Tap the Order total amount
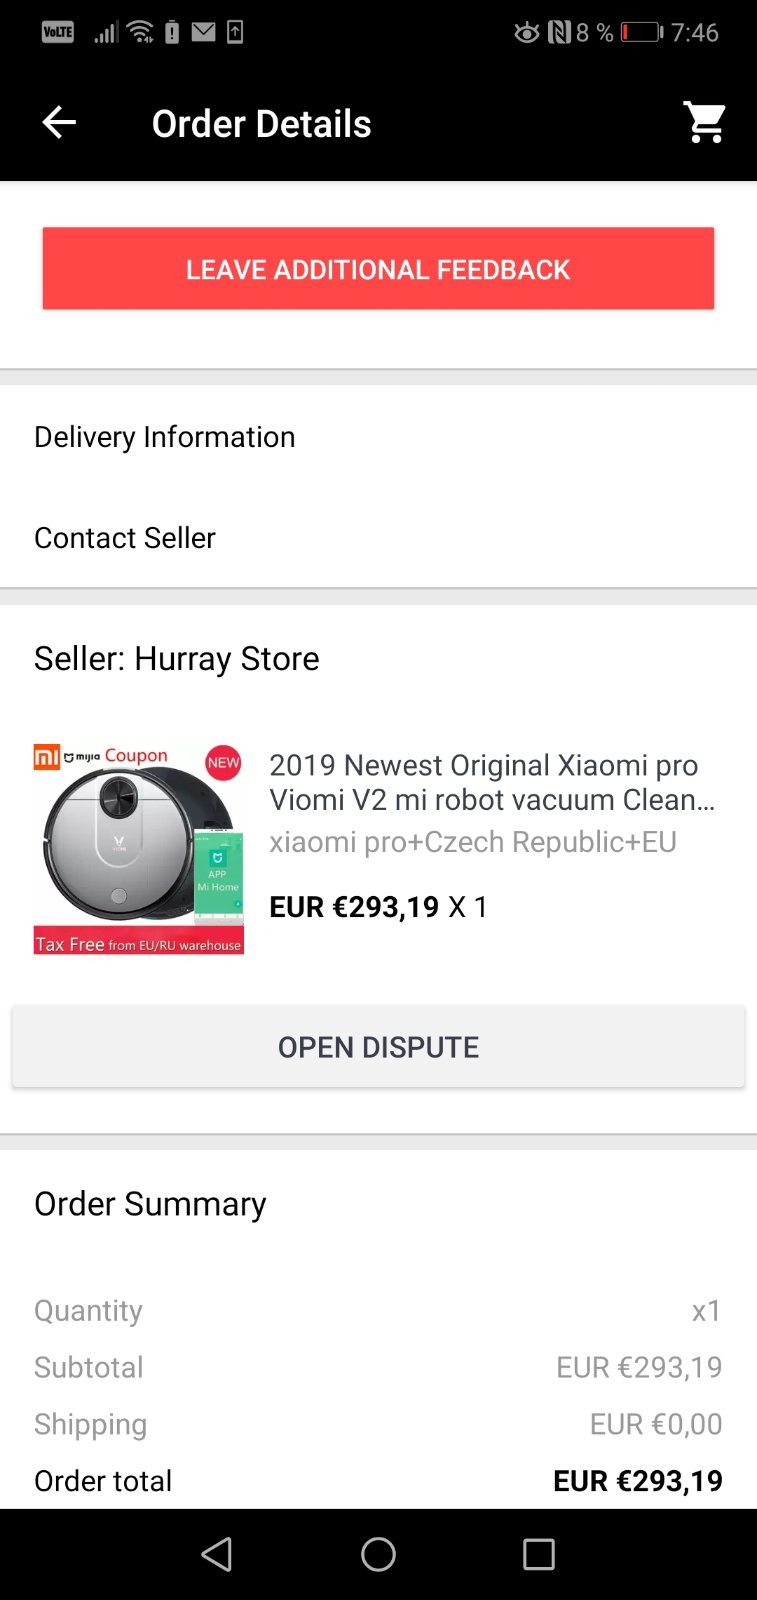The image size is (757, 1600). (638, 1481)
